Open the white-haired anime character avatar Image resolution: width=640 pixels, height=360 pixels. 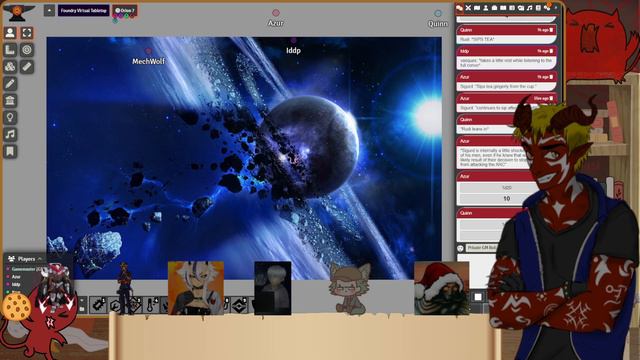(196, 288)
